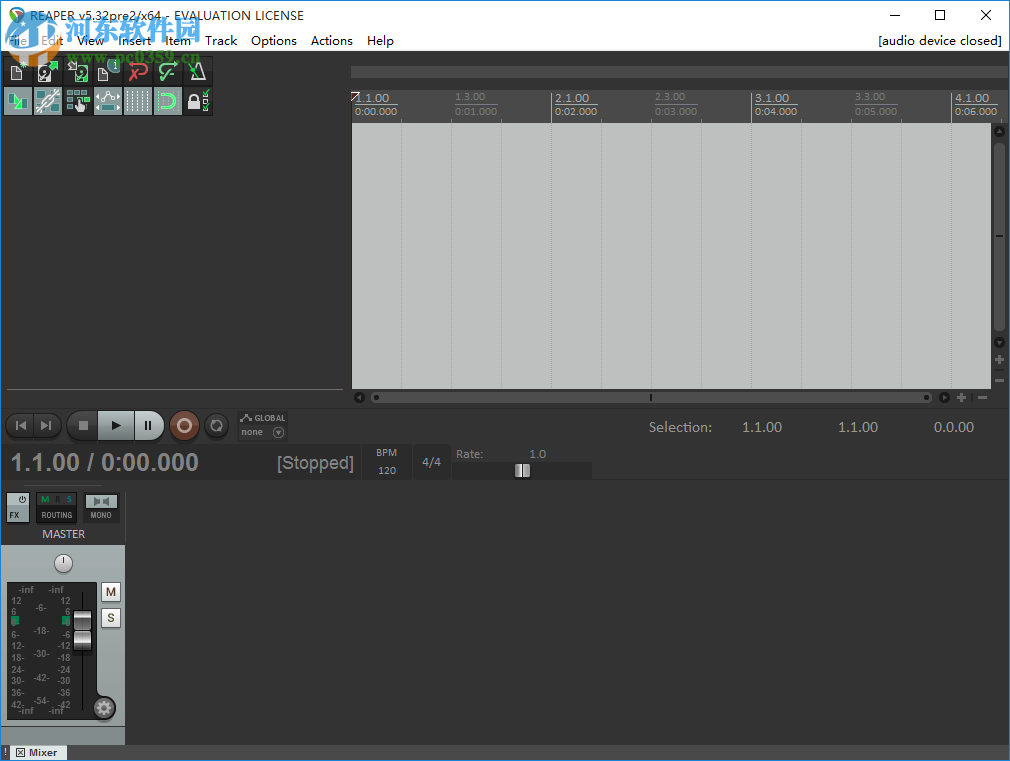The height and width of the screenshot is (761, 1010).
Task: Click the 4/4 time signature field
Action: (x=431, y=462)
